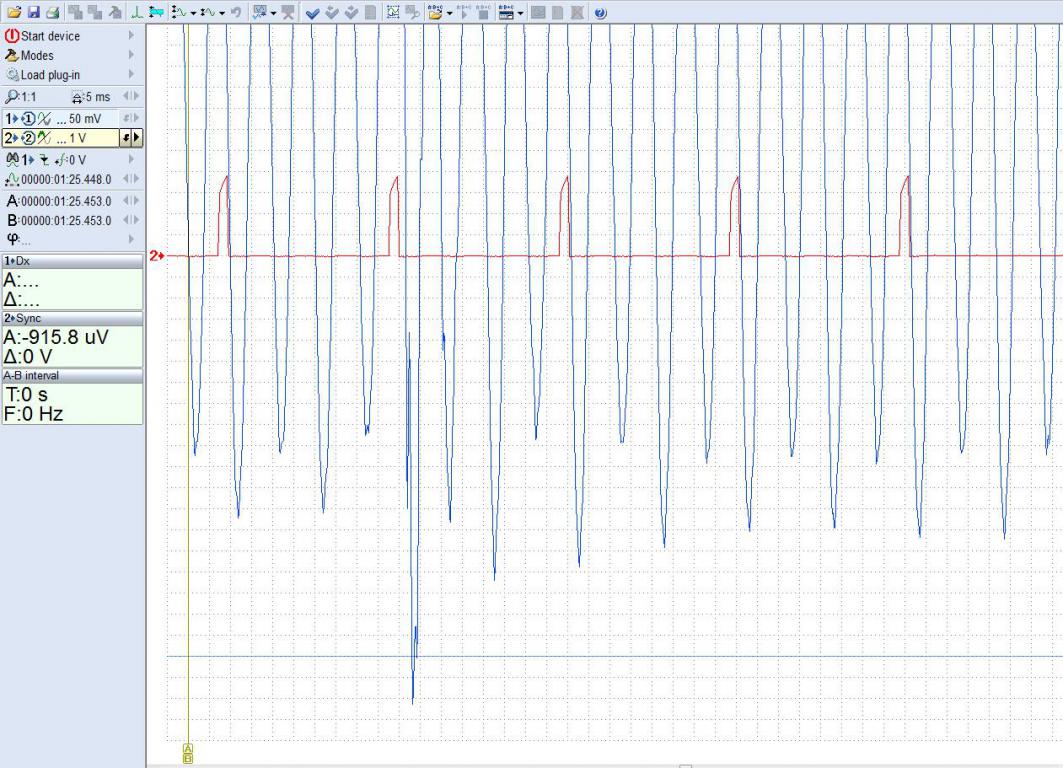Click the A/B cursor marker at bottom
The width and height of the screenshot is (1063, 768).
click(188, 753)
